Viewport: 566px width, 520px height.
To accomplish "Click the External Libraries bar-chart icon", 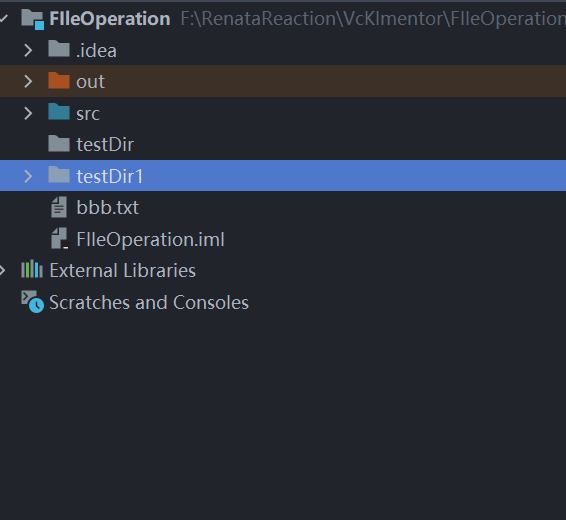I will (32, 269).
